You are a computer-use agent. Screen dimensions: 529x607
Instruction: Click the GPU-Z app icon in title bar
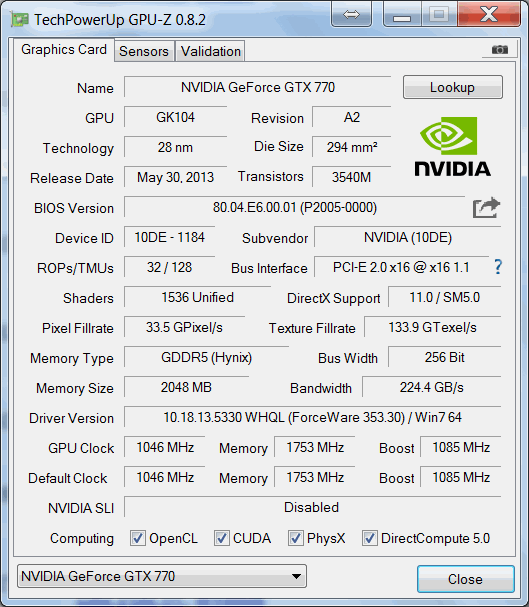click(x=20, y=19)
